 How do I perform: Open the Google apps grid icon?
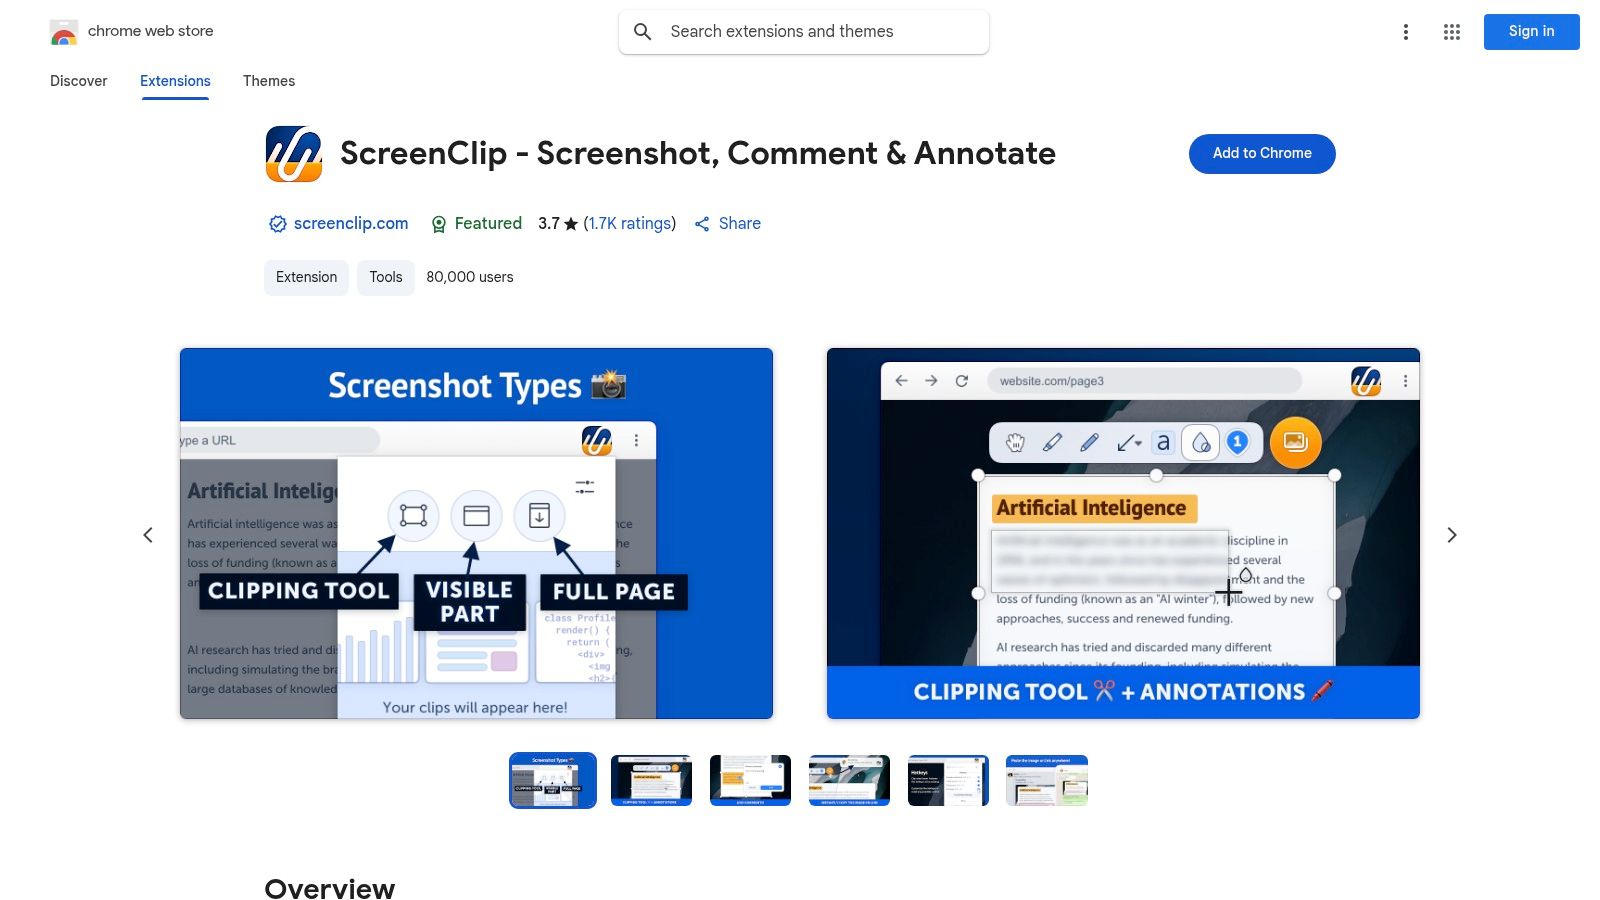coord(1451,31)
